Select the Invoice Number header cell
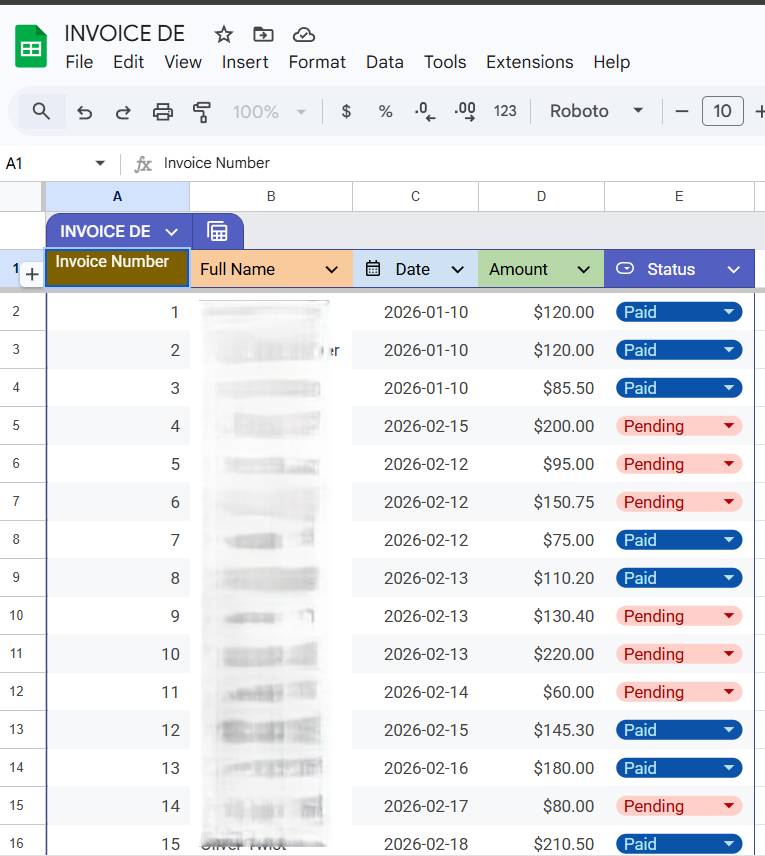The image size is (765, 856). click(x=117, y=268)
